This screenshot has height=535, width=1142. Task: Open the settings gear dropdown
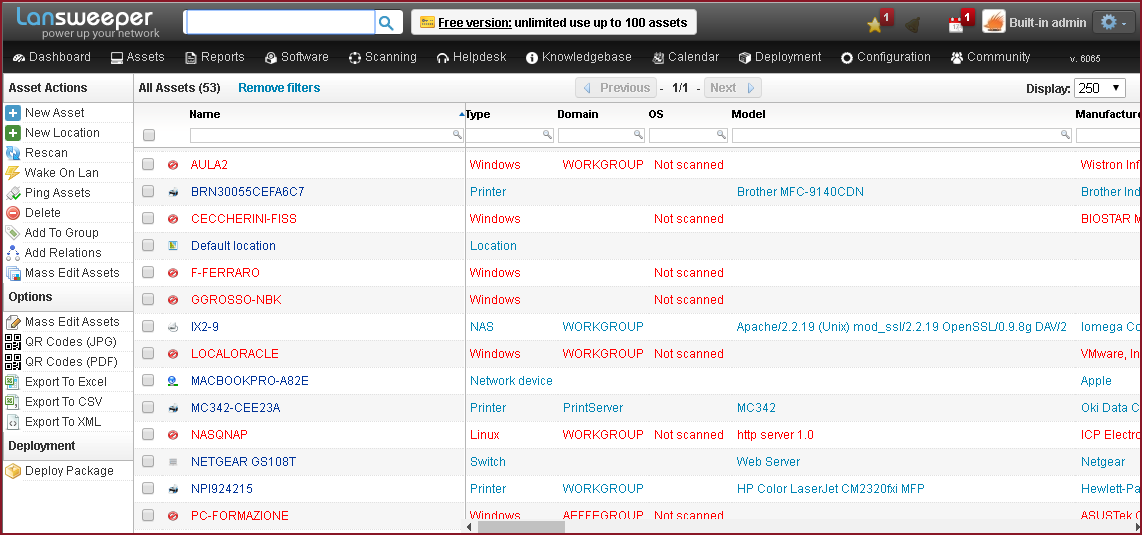(1114, 23)
